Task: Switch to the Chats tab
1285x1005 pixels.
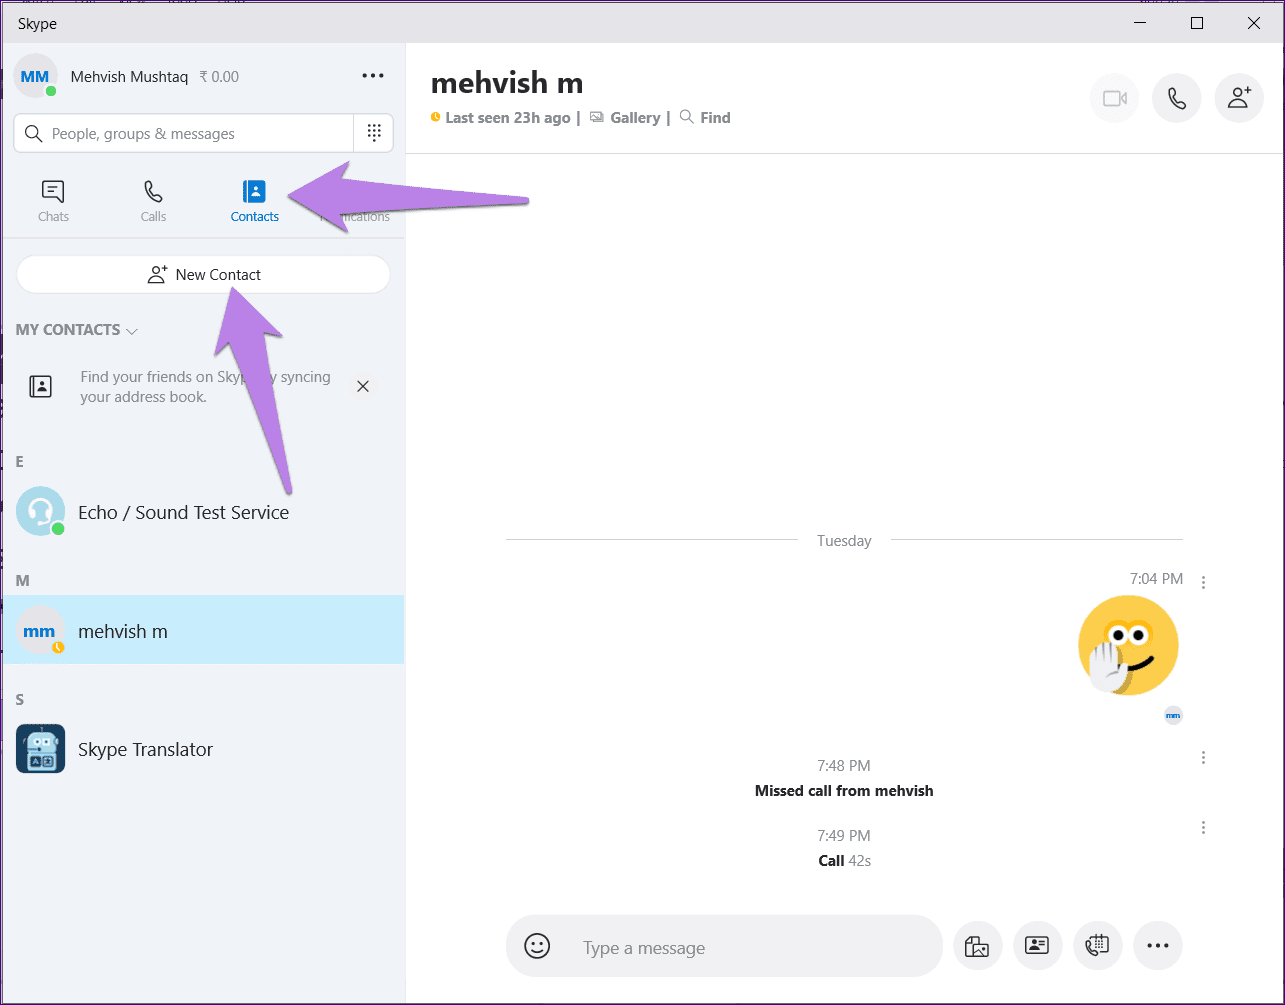Action: [53, 201]
